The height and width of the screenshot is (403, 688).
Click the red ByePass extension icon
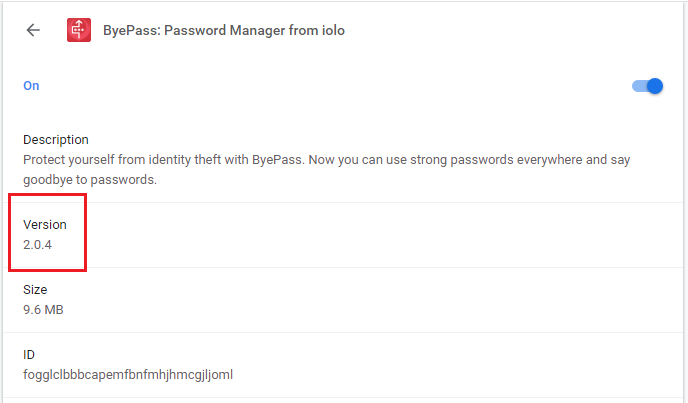coord(79,30)
